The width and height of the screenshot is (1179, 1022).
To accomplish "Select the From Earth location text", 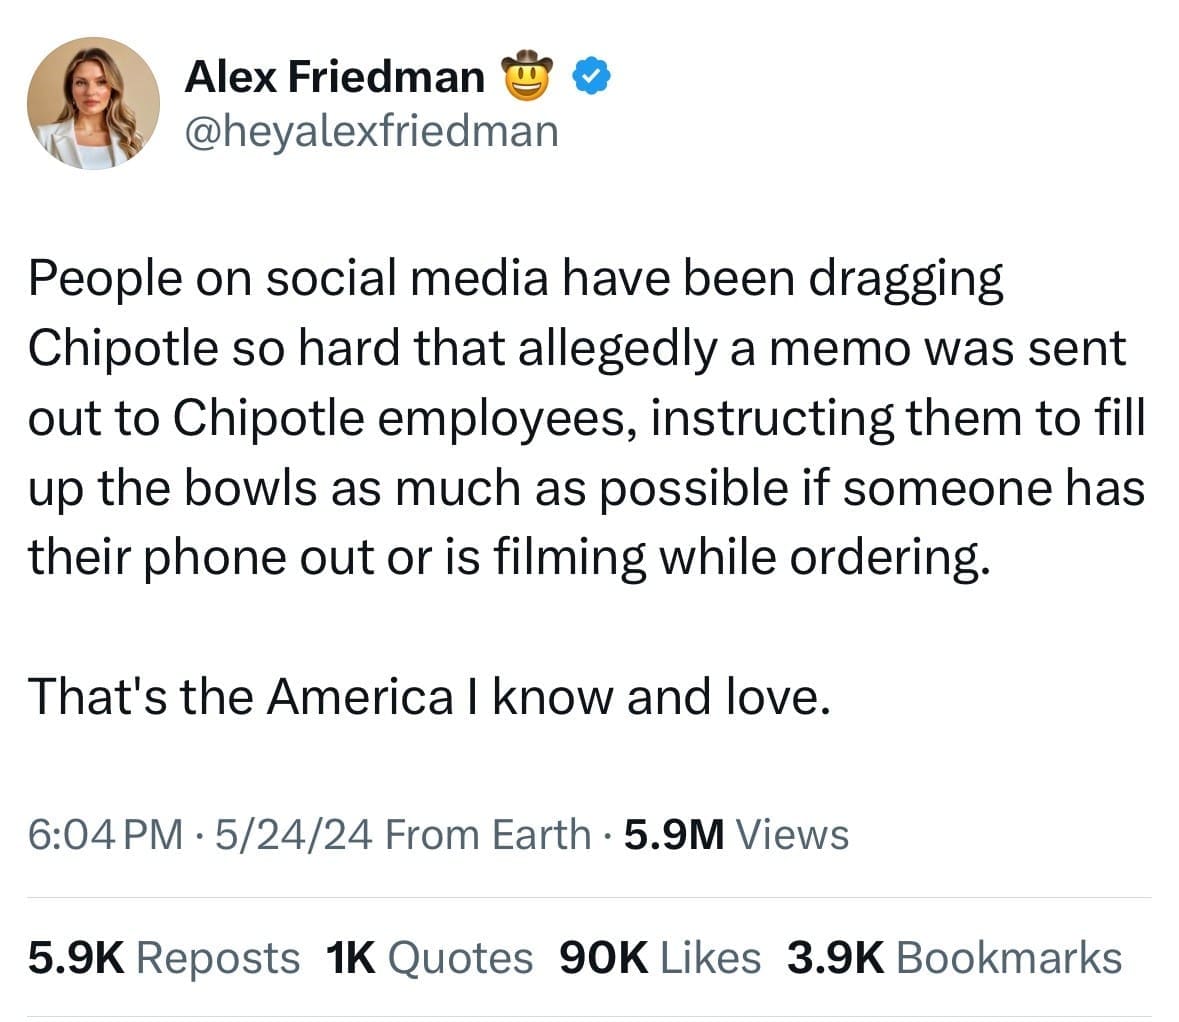I will point(487,834).
